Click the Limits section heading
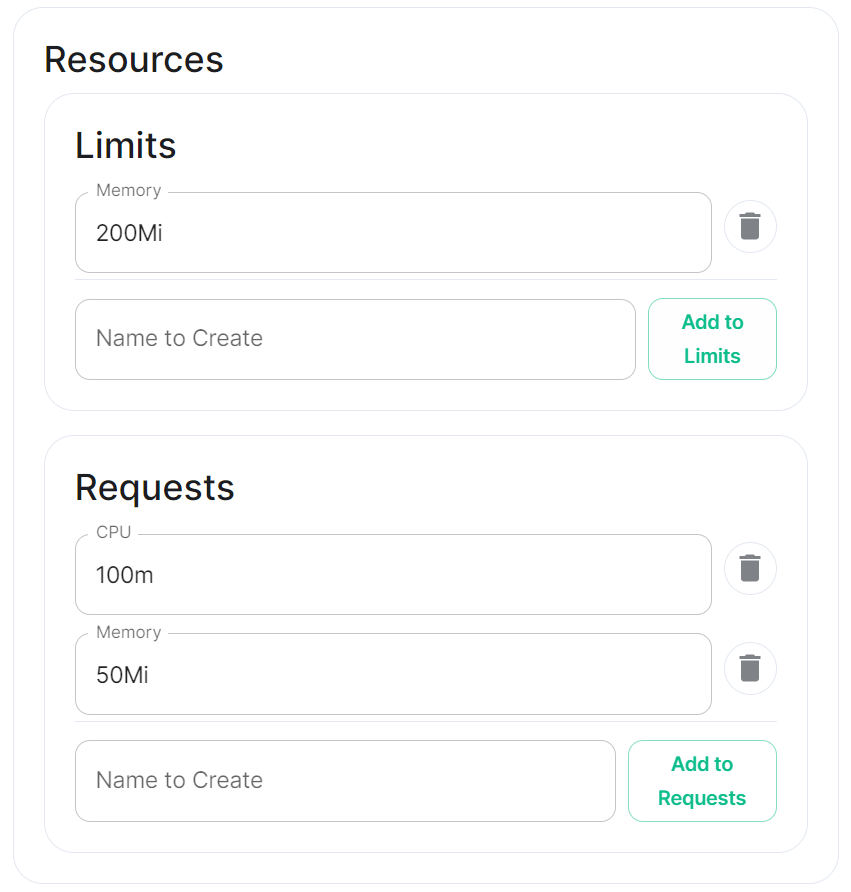Screen dimensions: 851x892 click(x=126, y=146)
